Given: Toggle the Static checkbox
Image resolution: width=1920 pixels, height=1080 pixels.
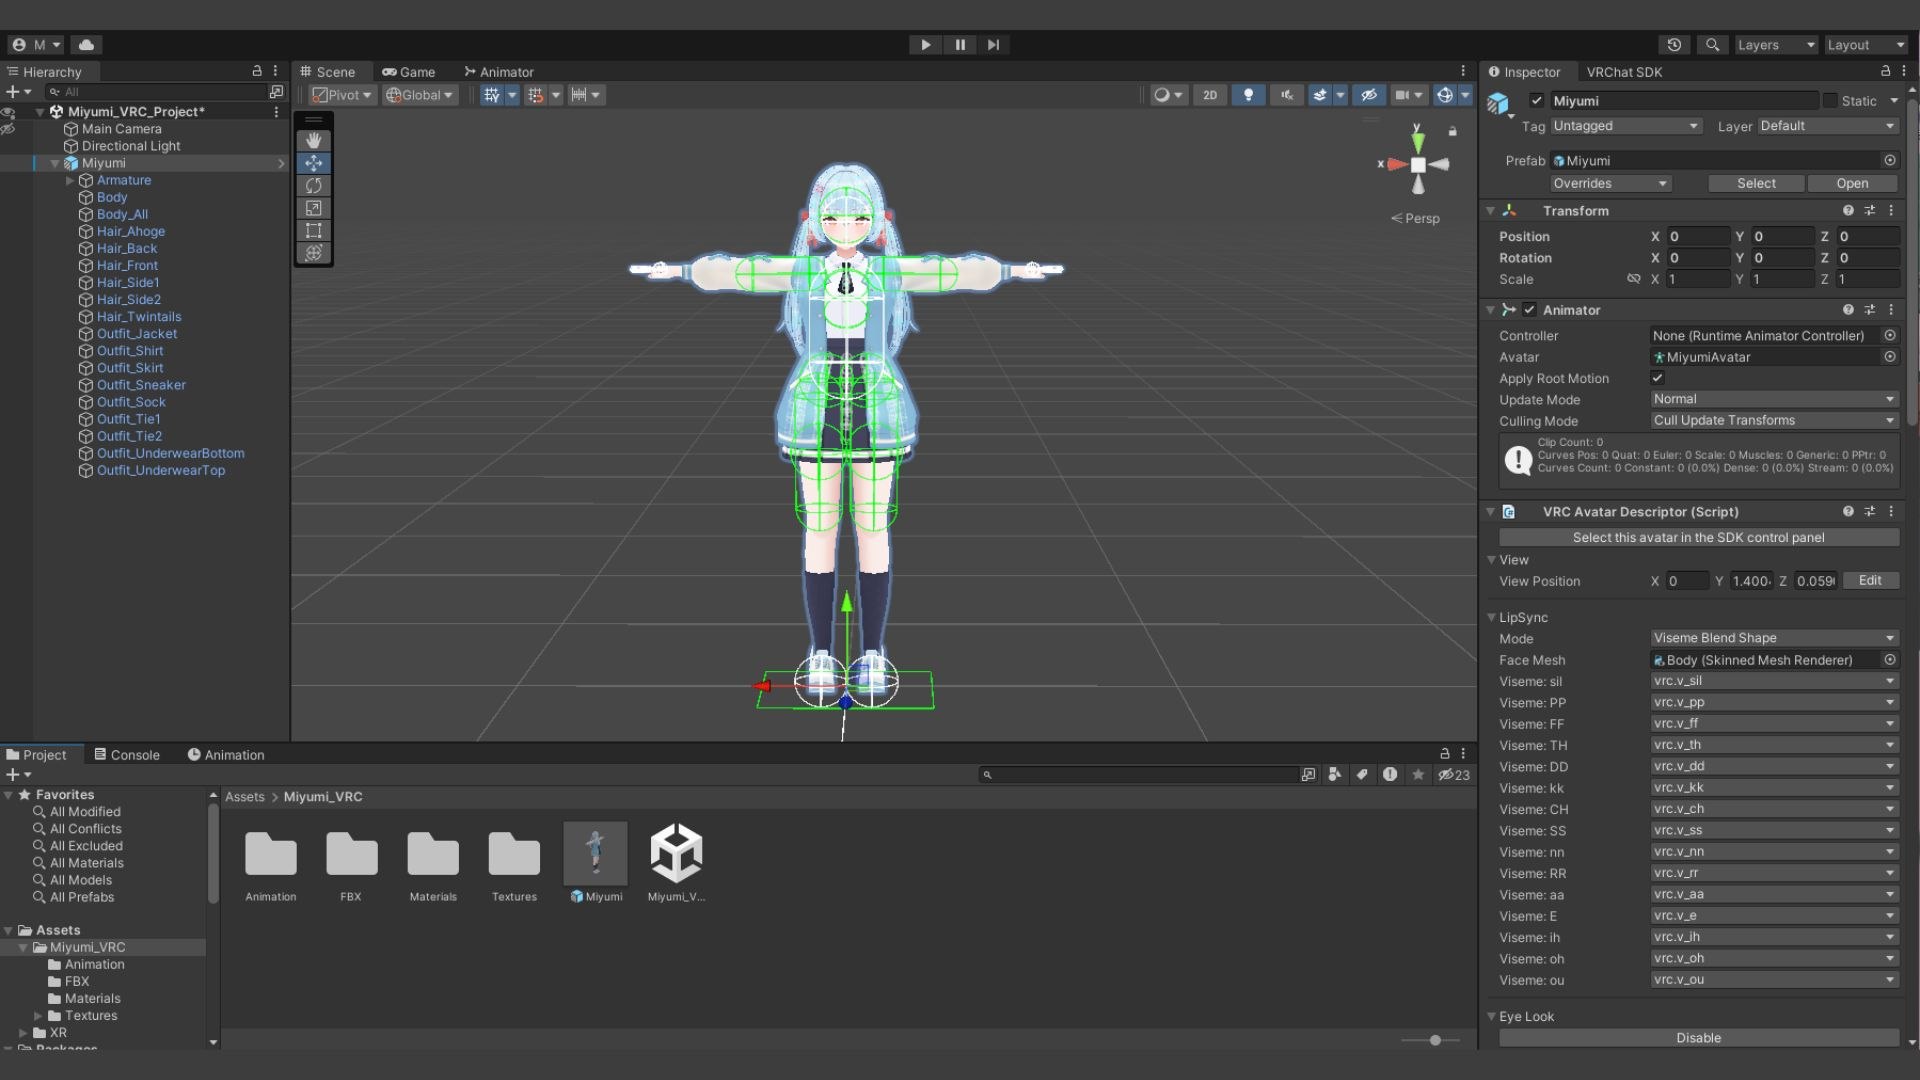Looking at the screenshot, I should tap(1830, 101).
